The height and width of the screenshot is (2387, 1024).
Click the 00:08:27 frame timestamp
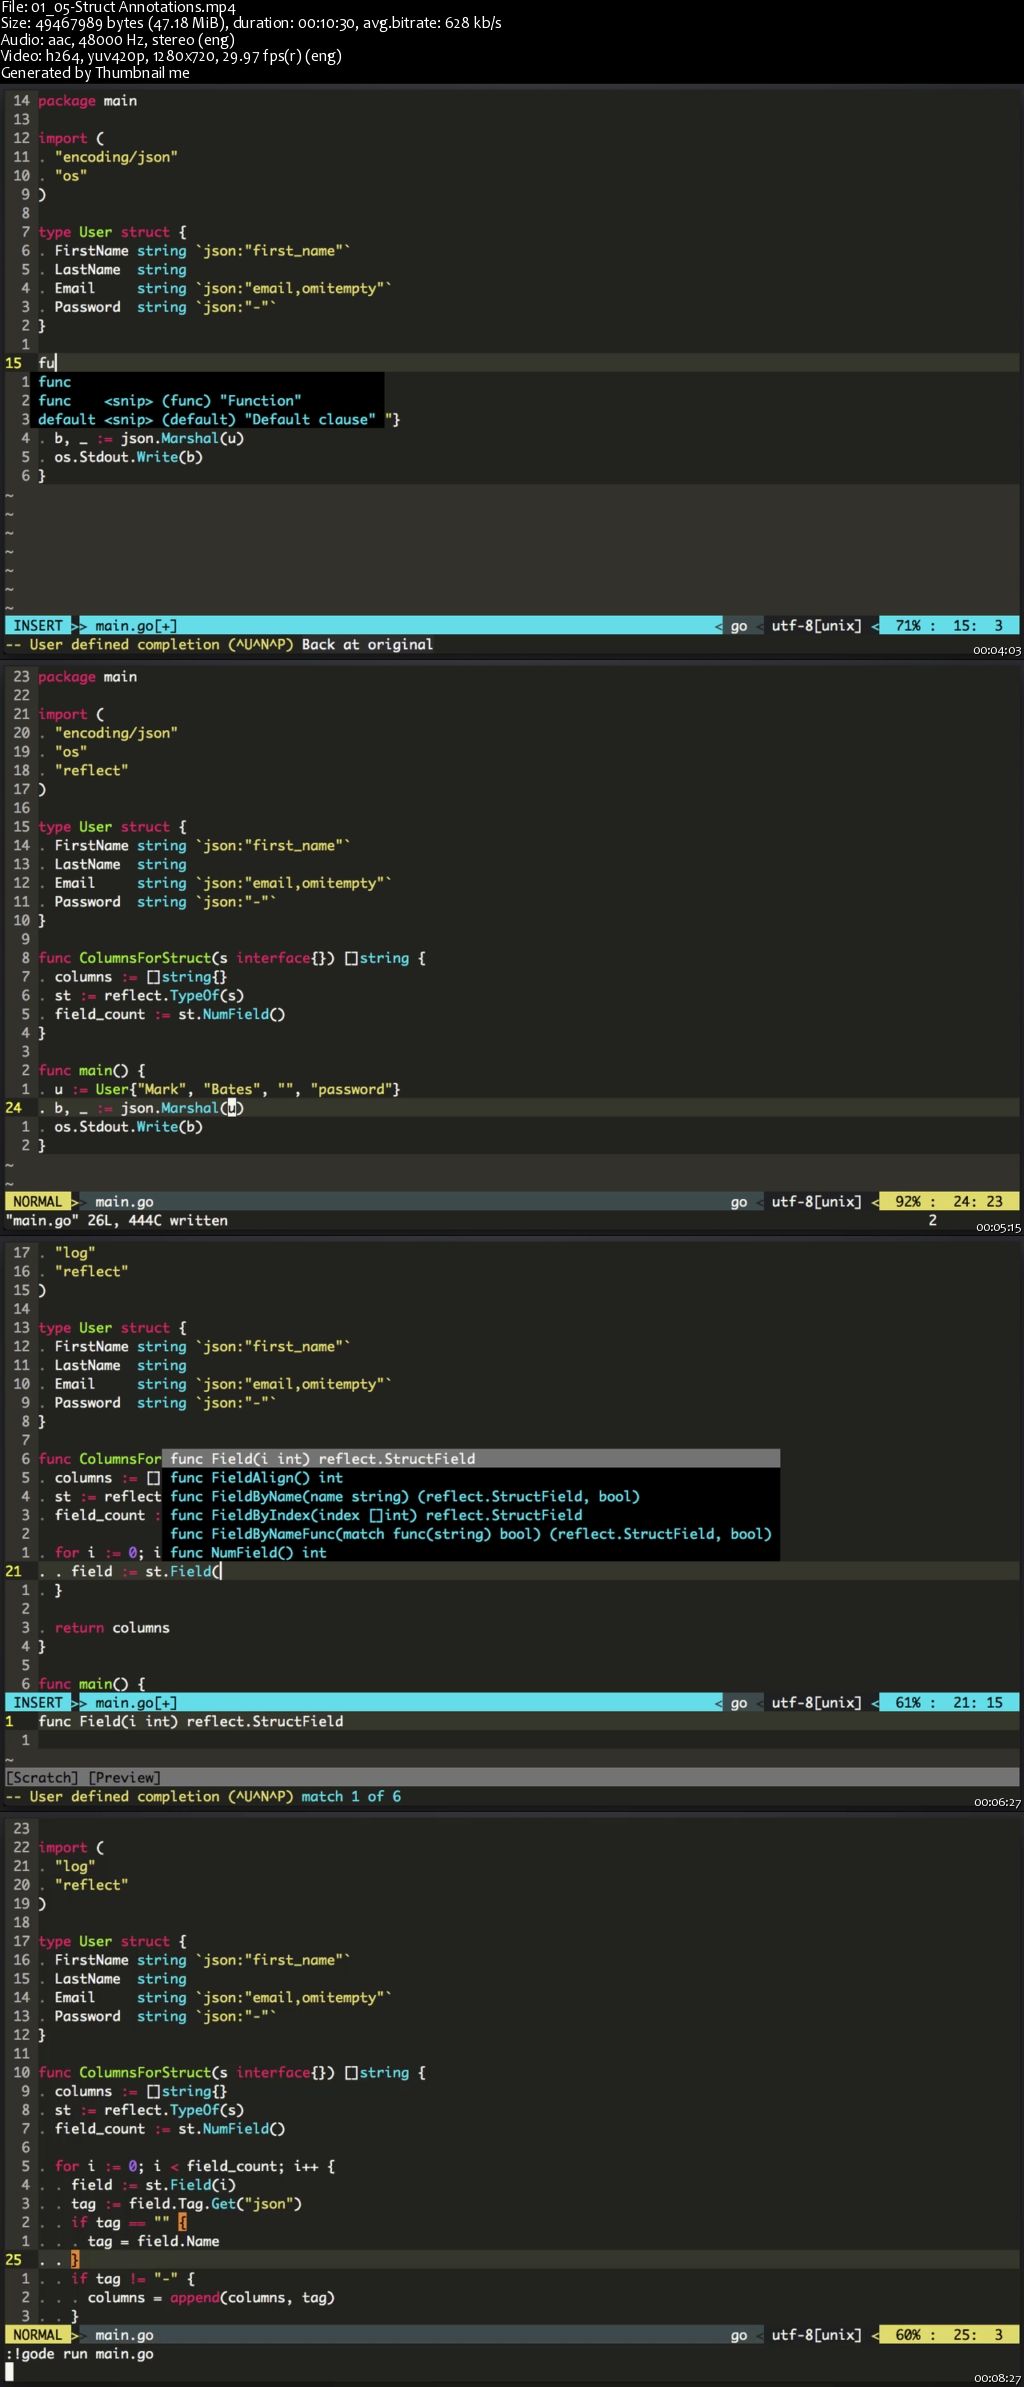click(x=997, y=2378)
